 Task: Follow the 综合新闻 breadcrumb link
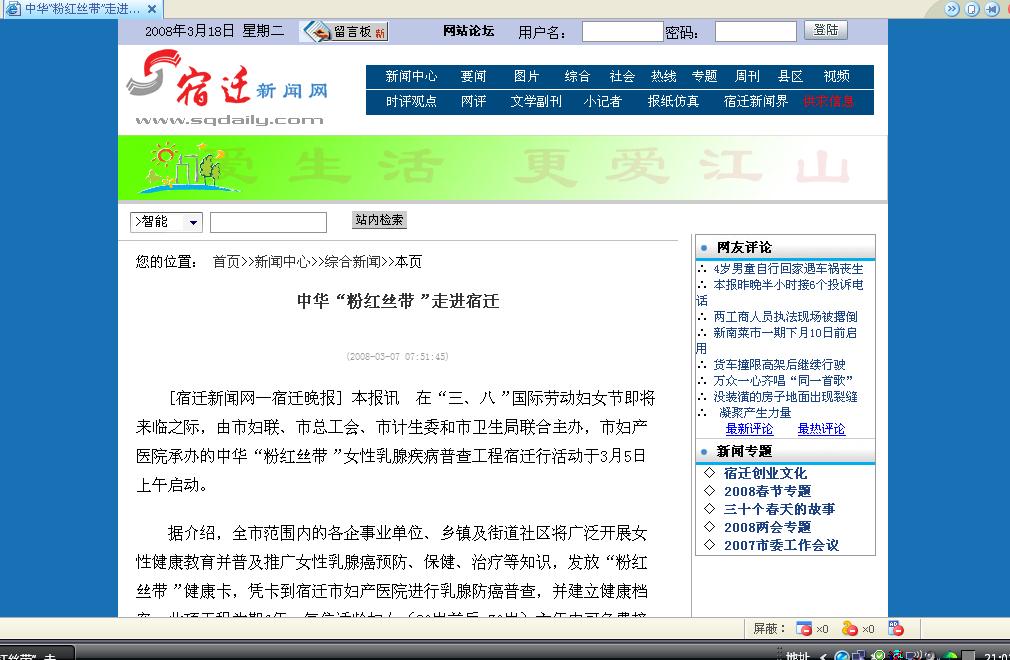click(352, 261)
